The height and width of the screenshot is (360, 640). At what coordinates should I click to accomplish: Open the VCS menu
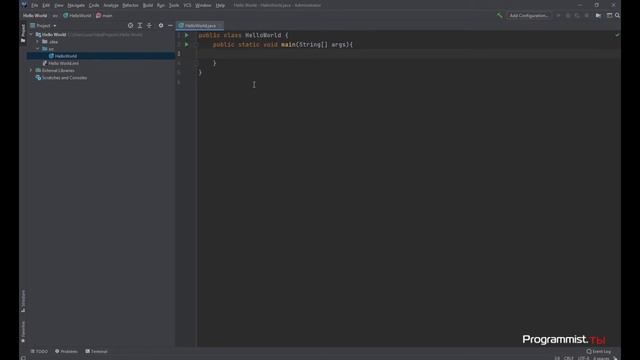187,5
